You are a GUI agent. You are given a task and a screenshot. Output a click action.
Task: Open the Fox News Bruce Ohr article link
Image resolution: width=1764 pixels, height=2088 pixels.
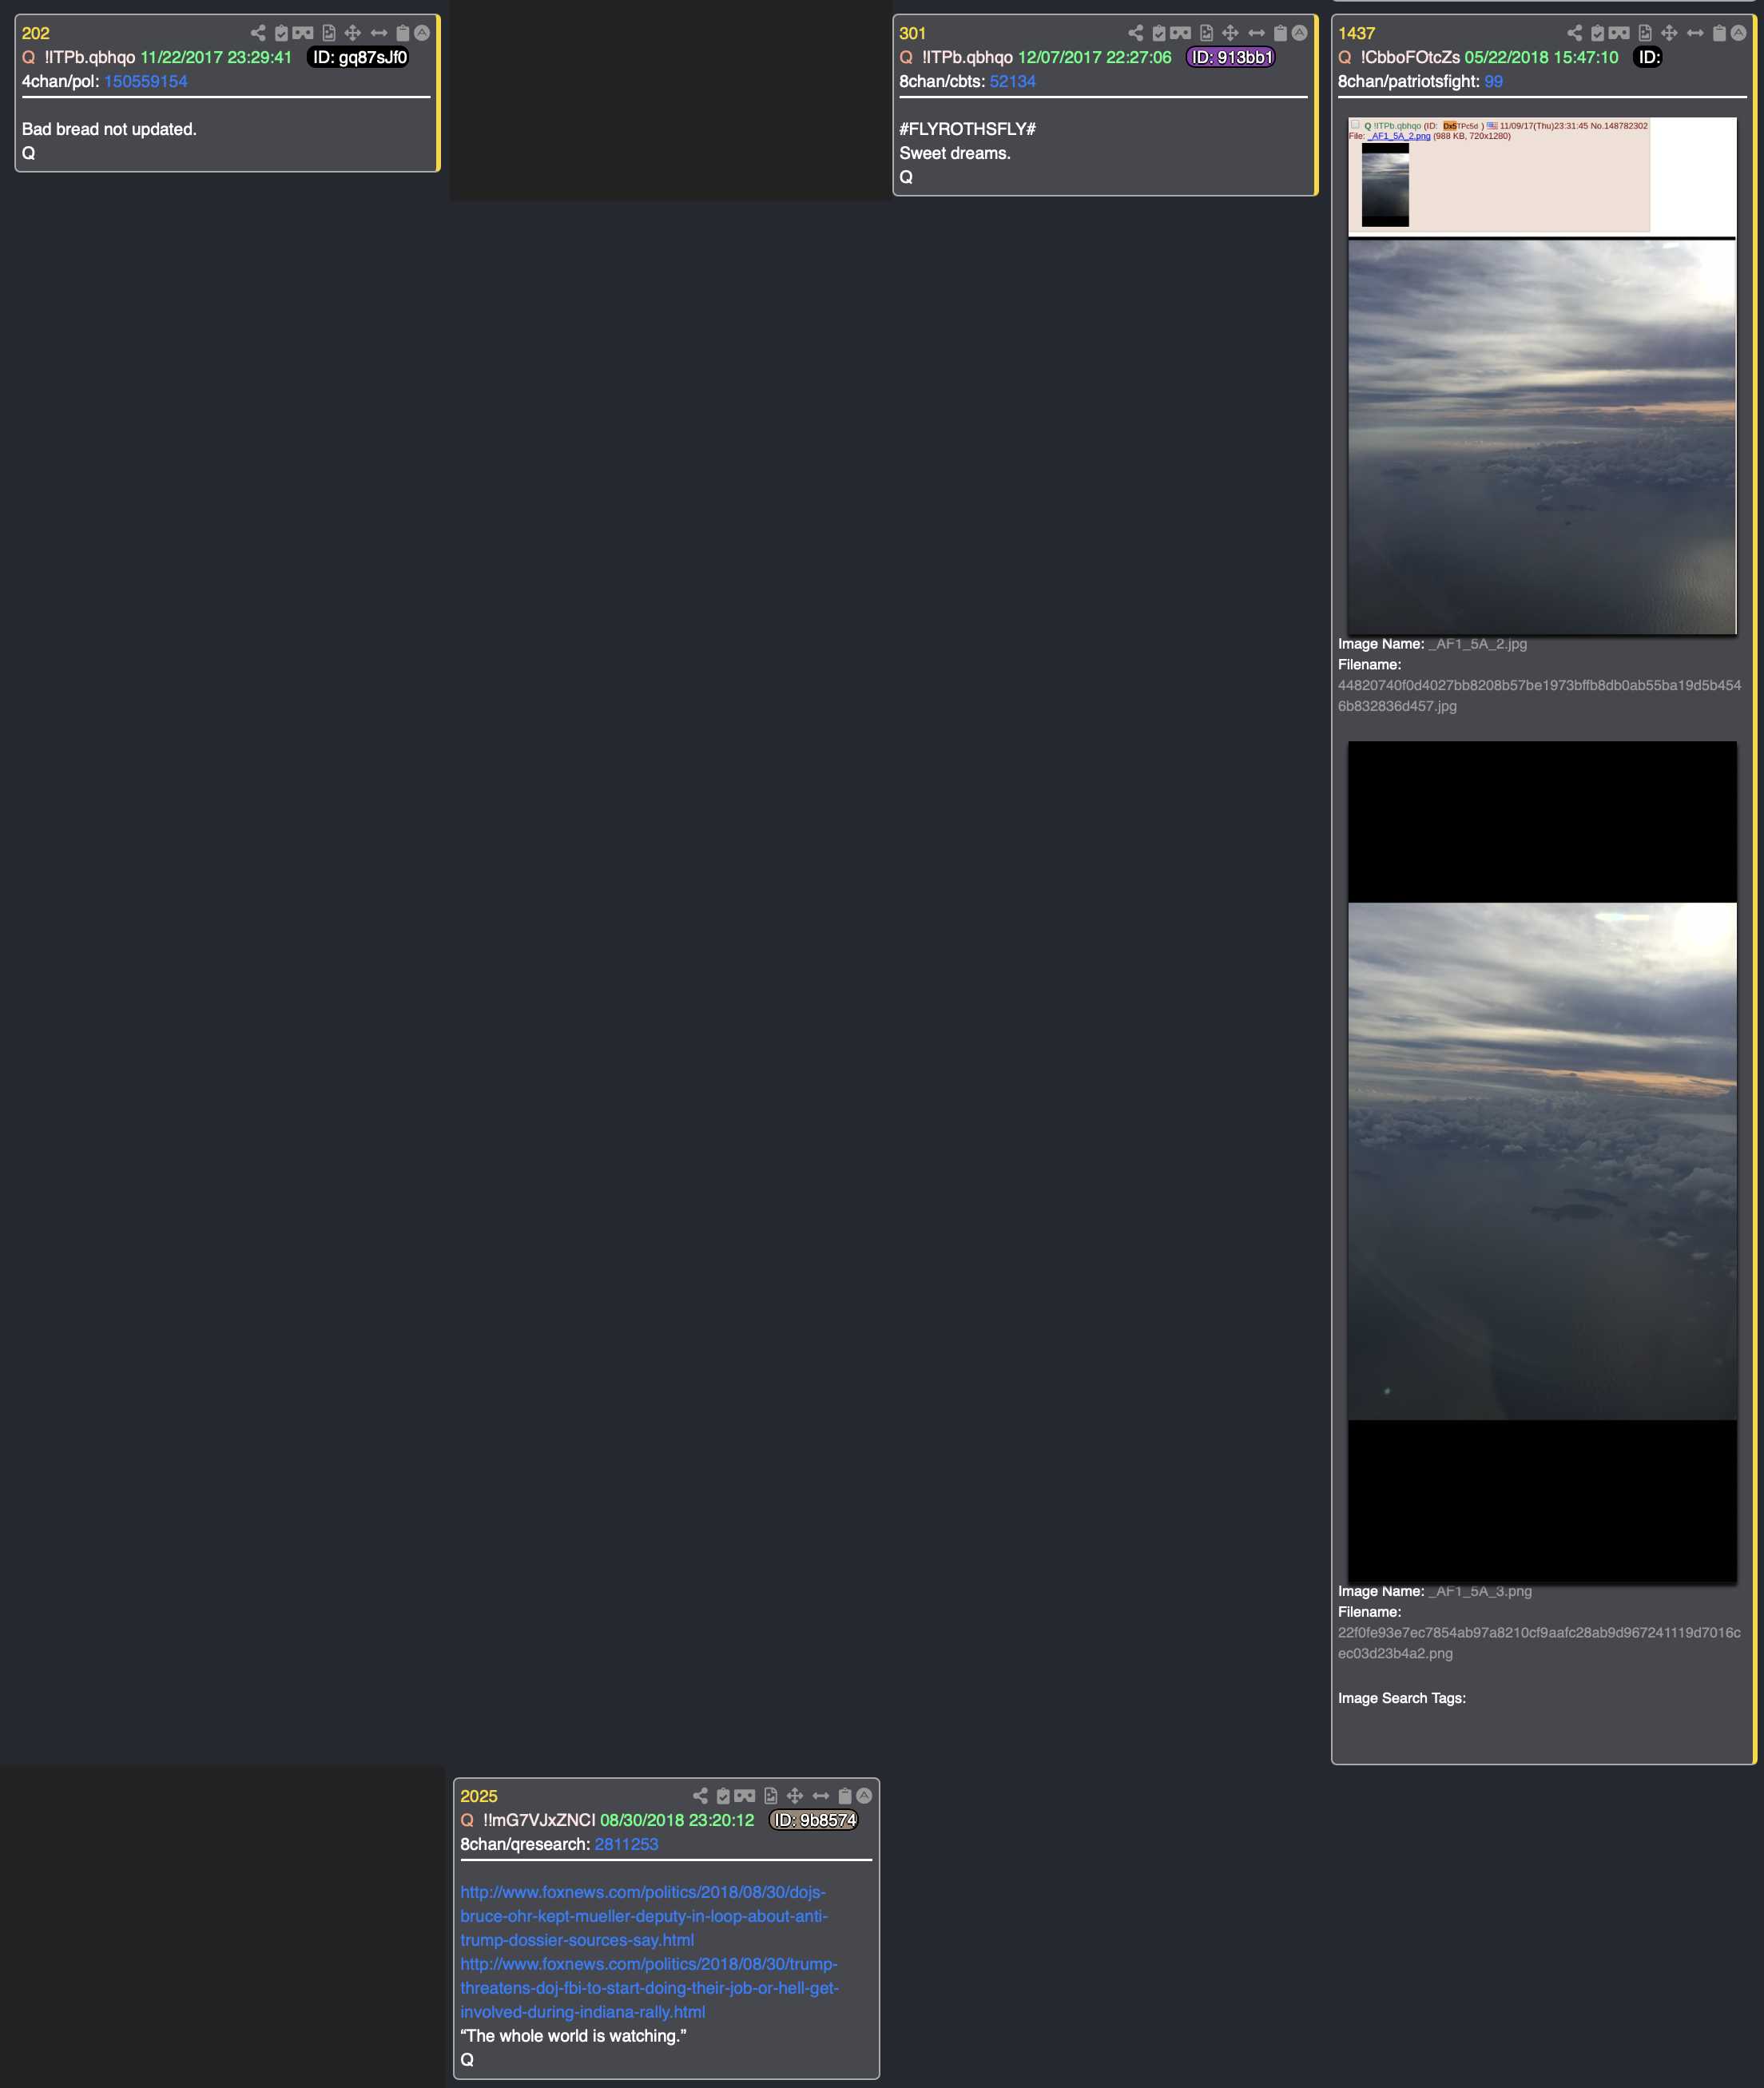pos(644,1916)
